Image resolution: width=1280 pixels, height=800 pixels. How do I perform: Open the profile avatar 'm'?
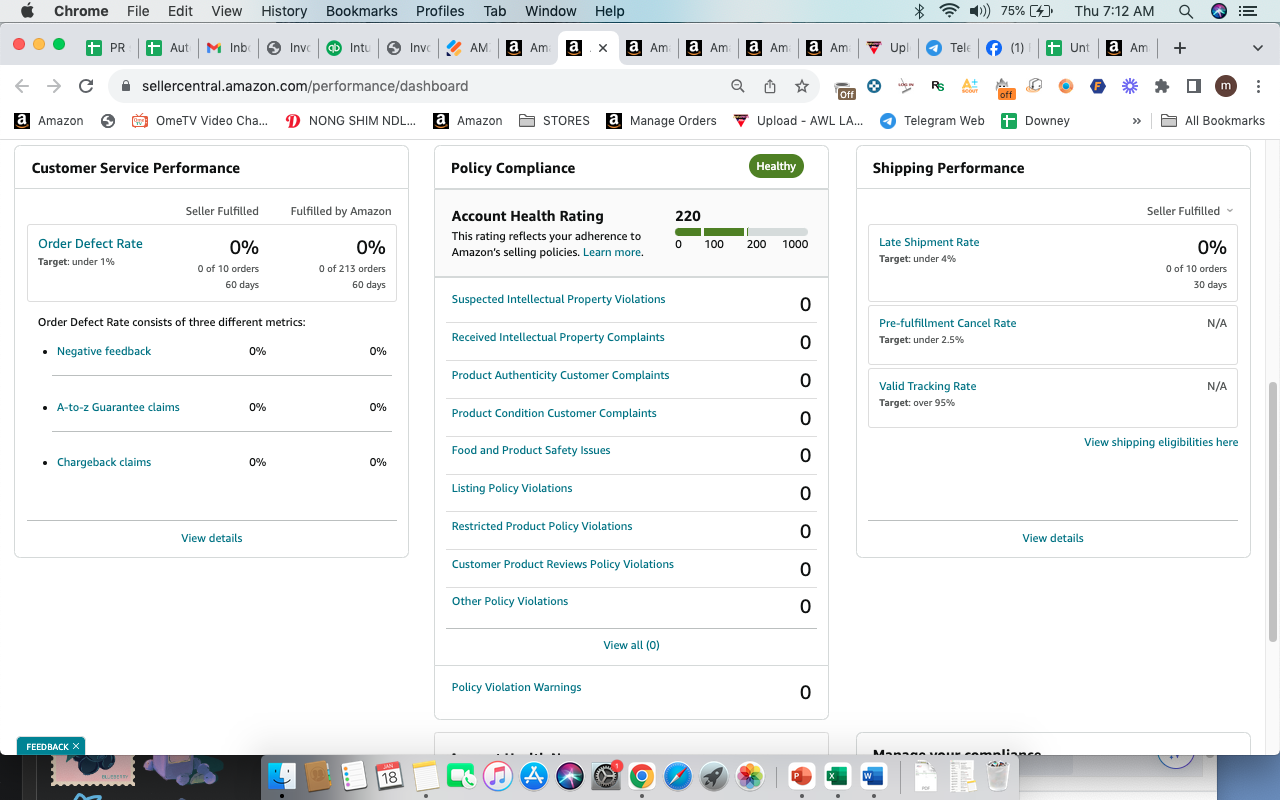(1226, 86)
